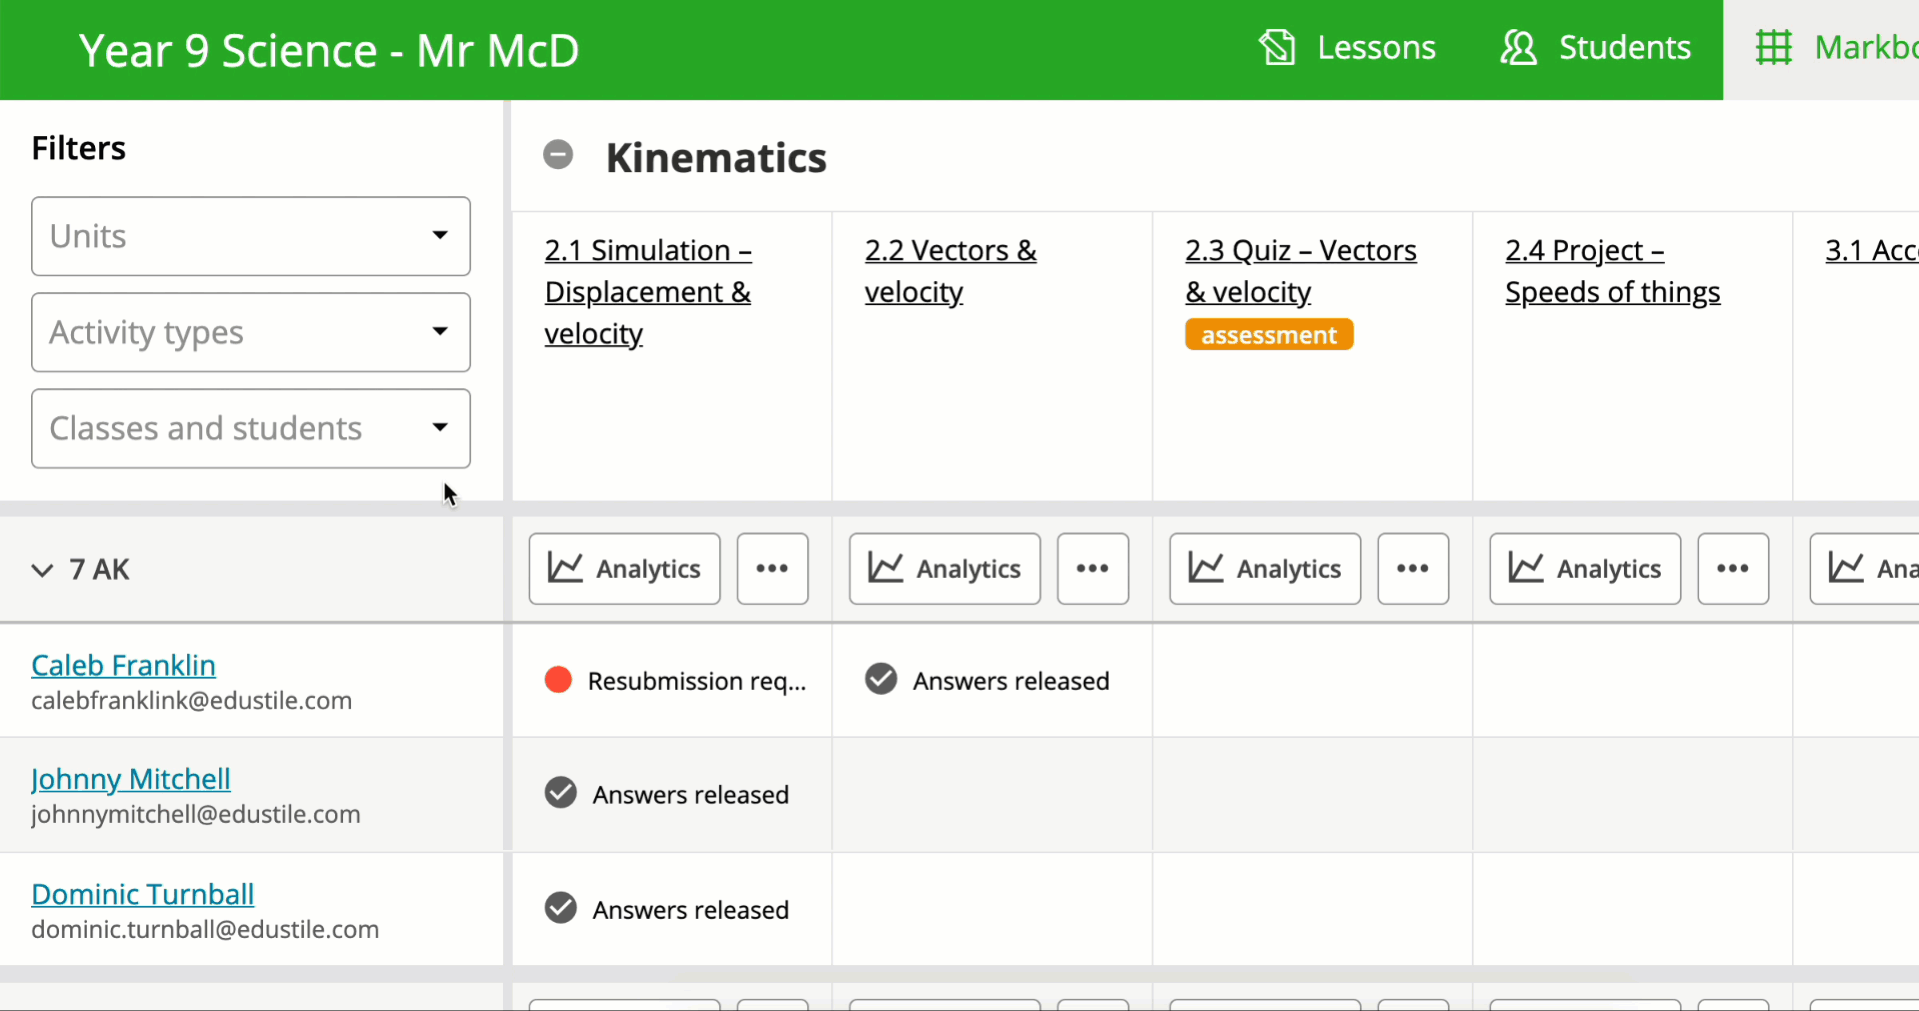This screenshot has width=1919, height=1011.
Task: Open Dominic Turnball's student profile
Action: [143, 894]
